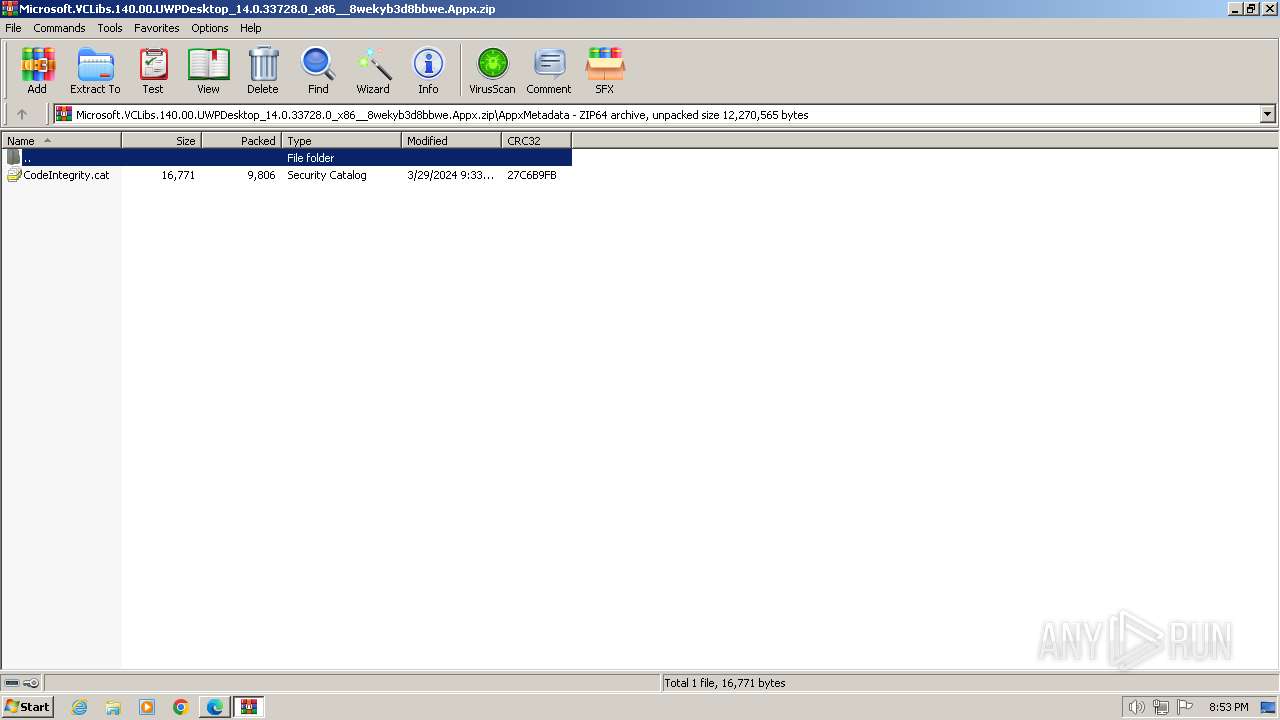Click the Action Center flag icon
Viewport: 1280px width, 720px height.
click(x=1185, y=707)
